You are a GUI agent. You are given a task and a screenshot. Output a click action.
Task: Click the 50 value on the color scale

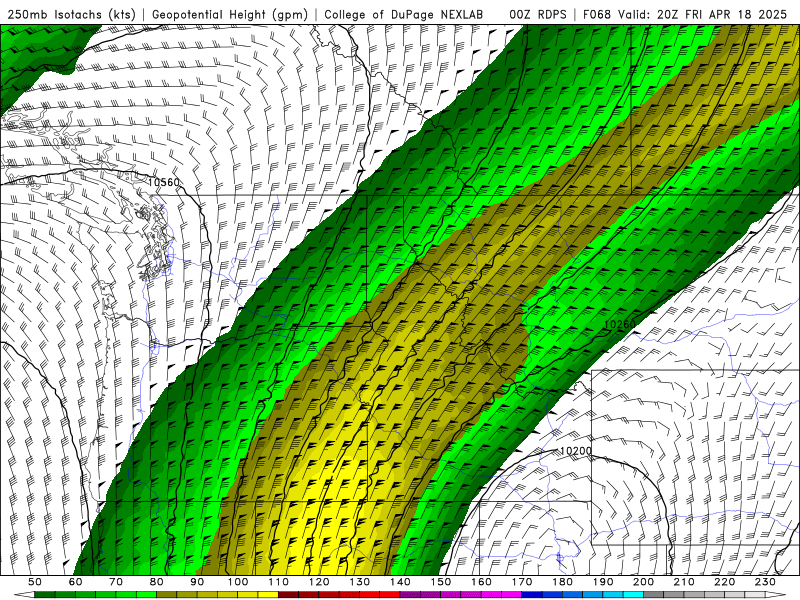pos(35,582)
